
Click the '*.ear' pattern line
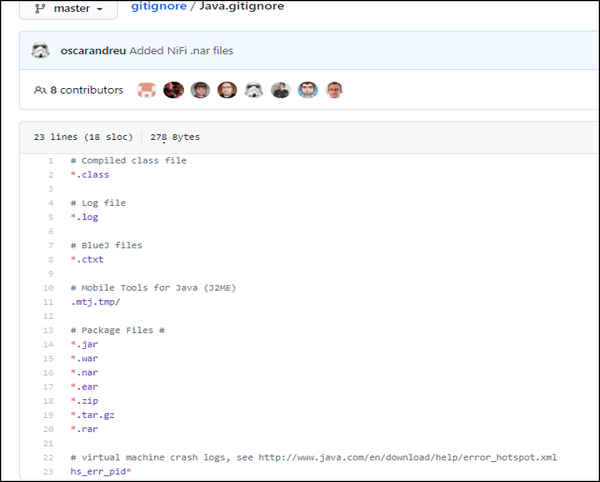click(85, 387)
